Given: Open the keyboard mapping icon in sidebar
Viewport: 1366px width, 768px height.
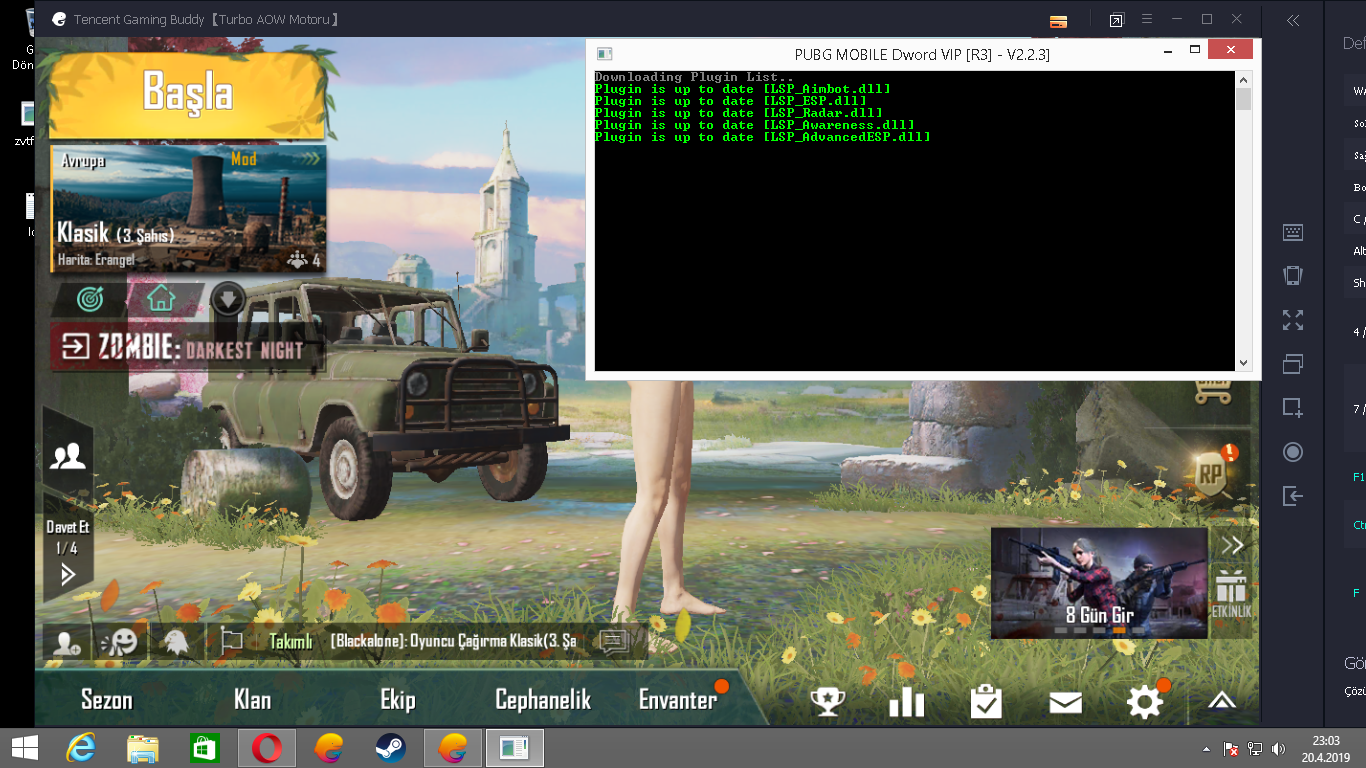Looking at the screenshot, I should click(1293, 232).
